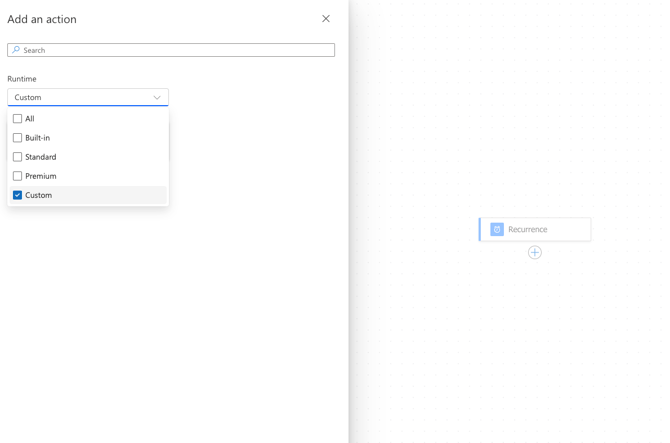
Task: Tick the Standard checkbox
Action: click(17, 157)
